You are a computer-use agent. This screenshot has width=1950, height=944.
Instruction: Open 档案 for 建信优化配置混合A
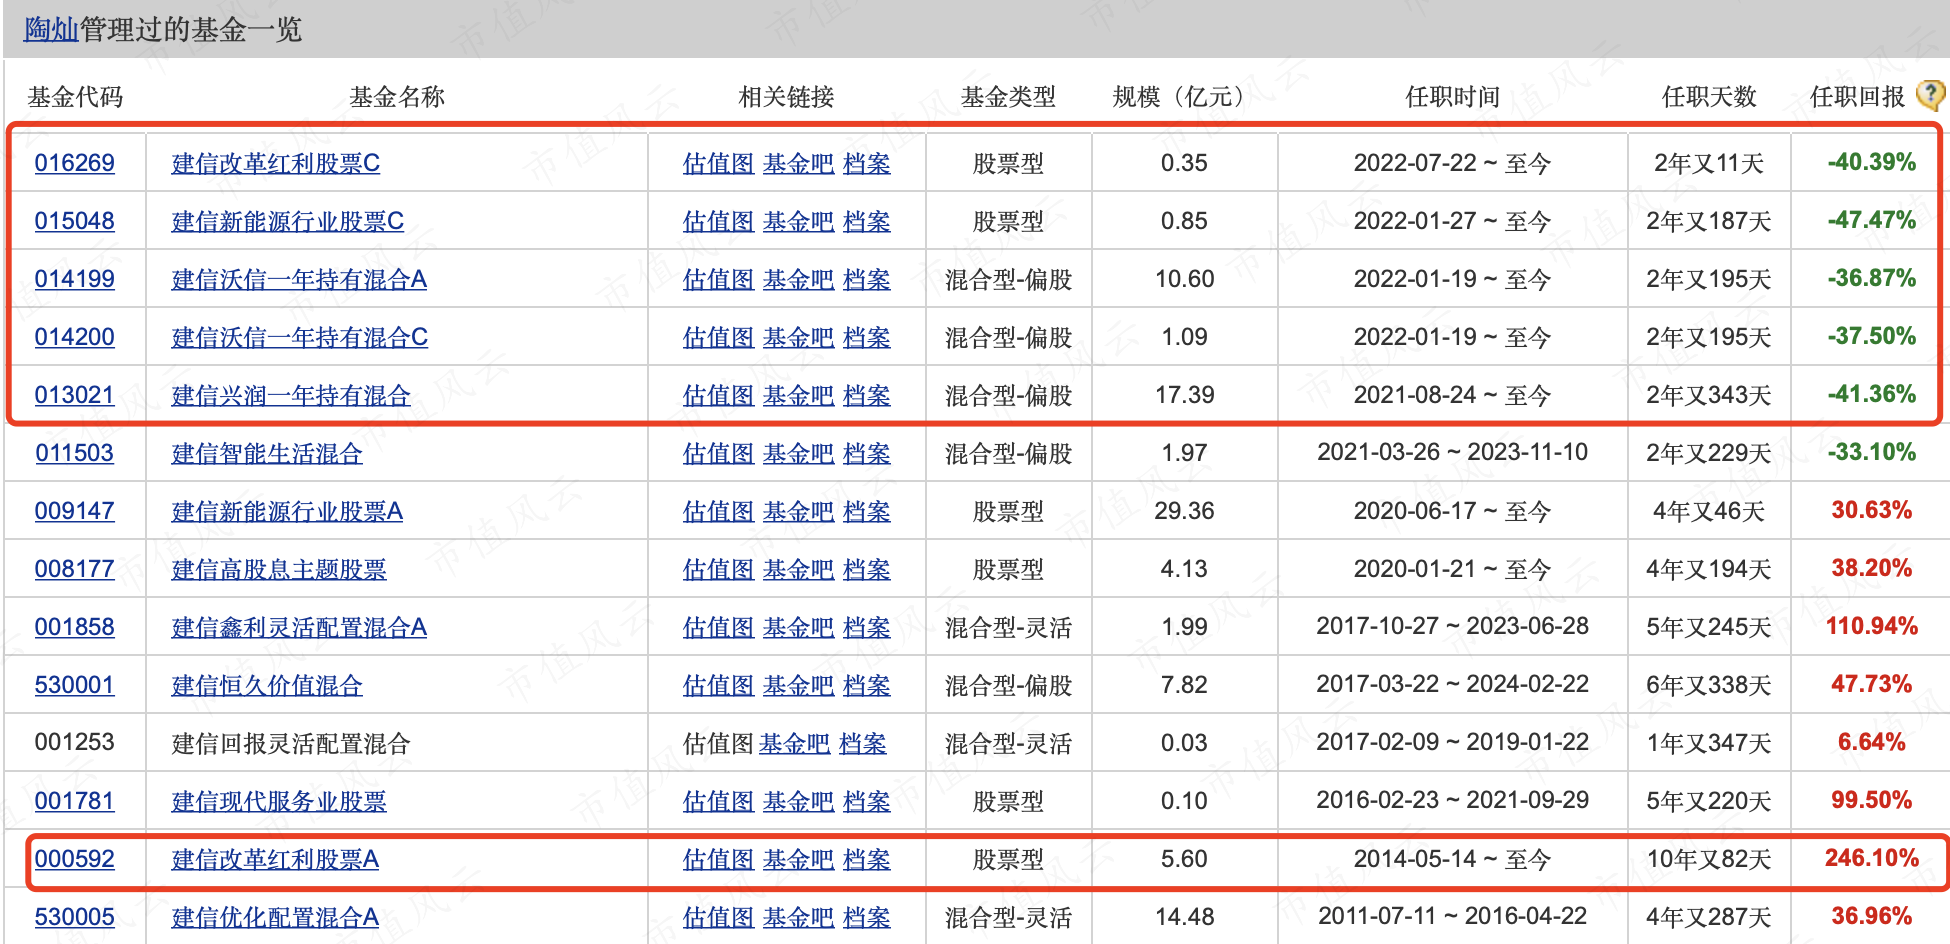click(866, 917)
